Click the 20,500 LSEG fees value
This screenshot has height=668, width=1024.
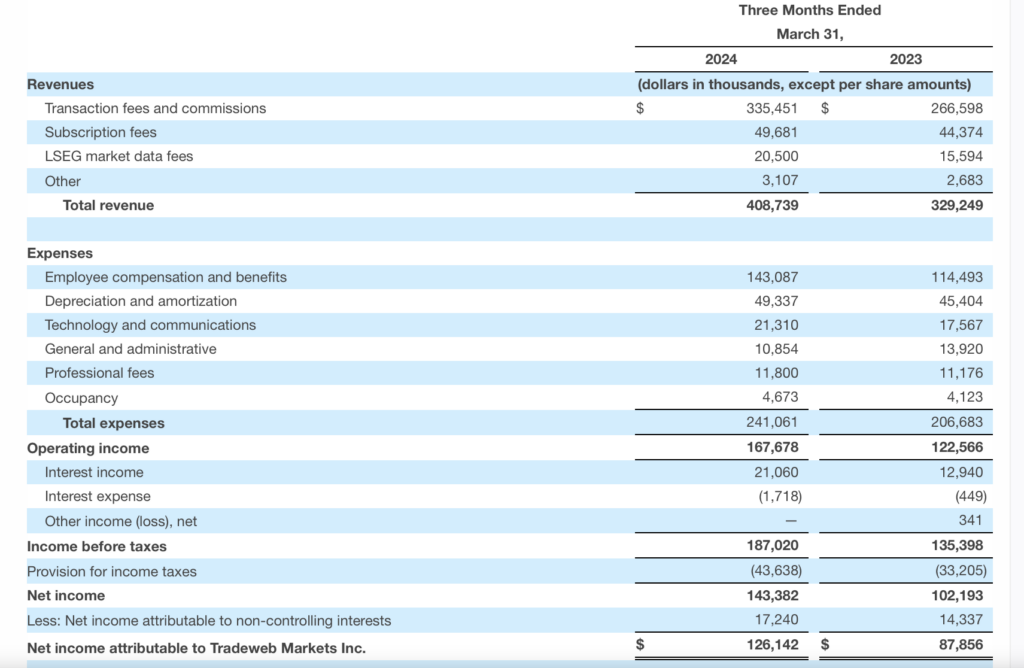tap(776, 157)
